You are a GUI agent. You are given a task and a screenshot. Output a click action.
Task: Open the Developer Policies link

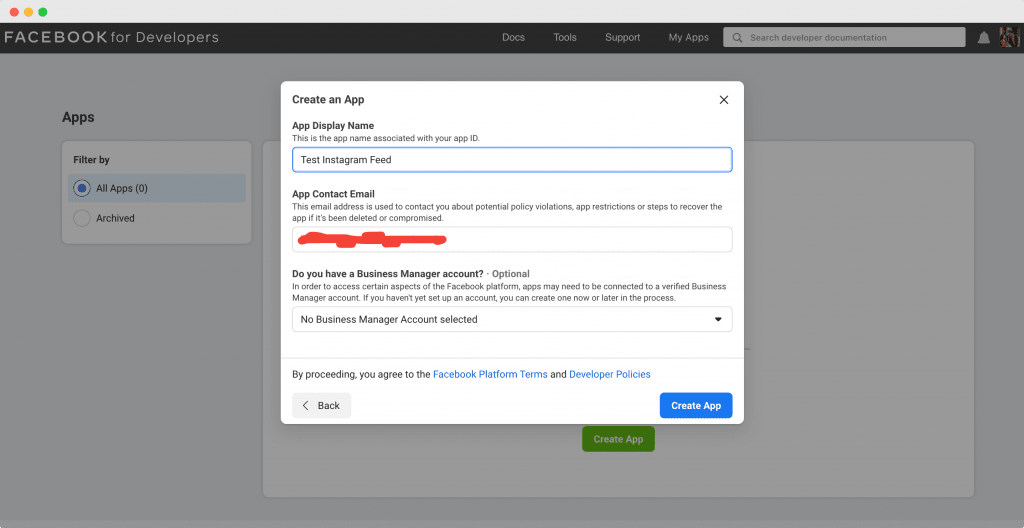pos(610,374)
